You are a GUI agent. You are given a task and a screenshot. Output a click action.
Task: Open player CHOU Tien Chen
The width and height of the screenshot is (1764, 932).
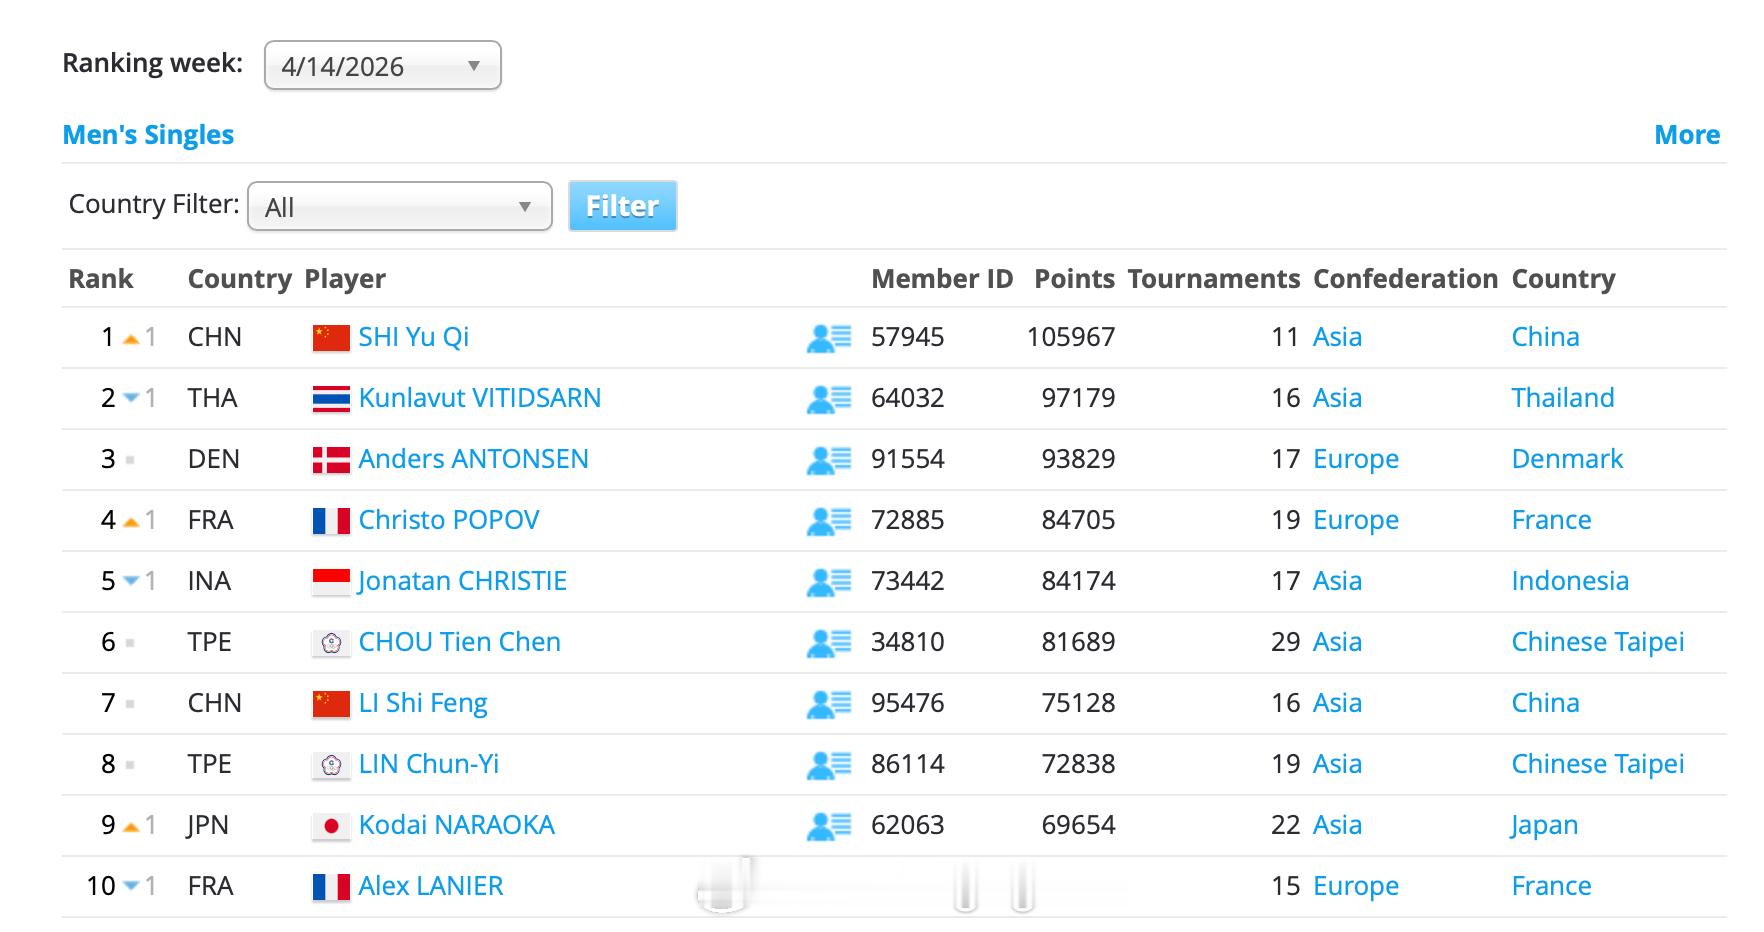pyautogui.click(x=460, y=642)
